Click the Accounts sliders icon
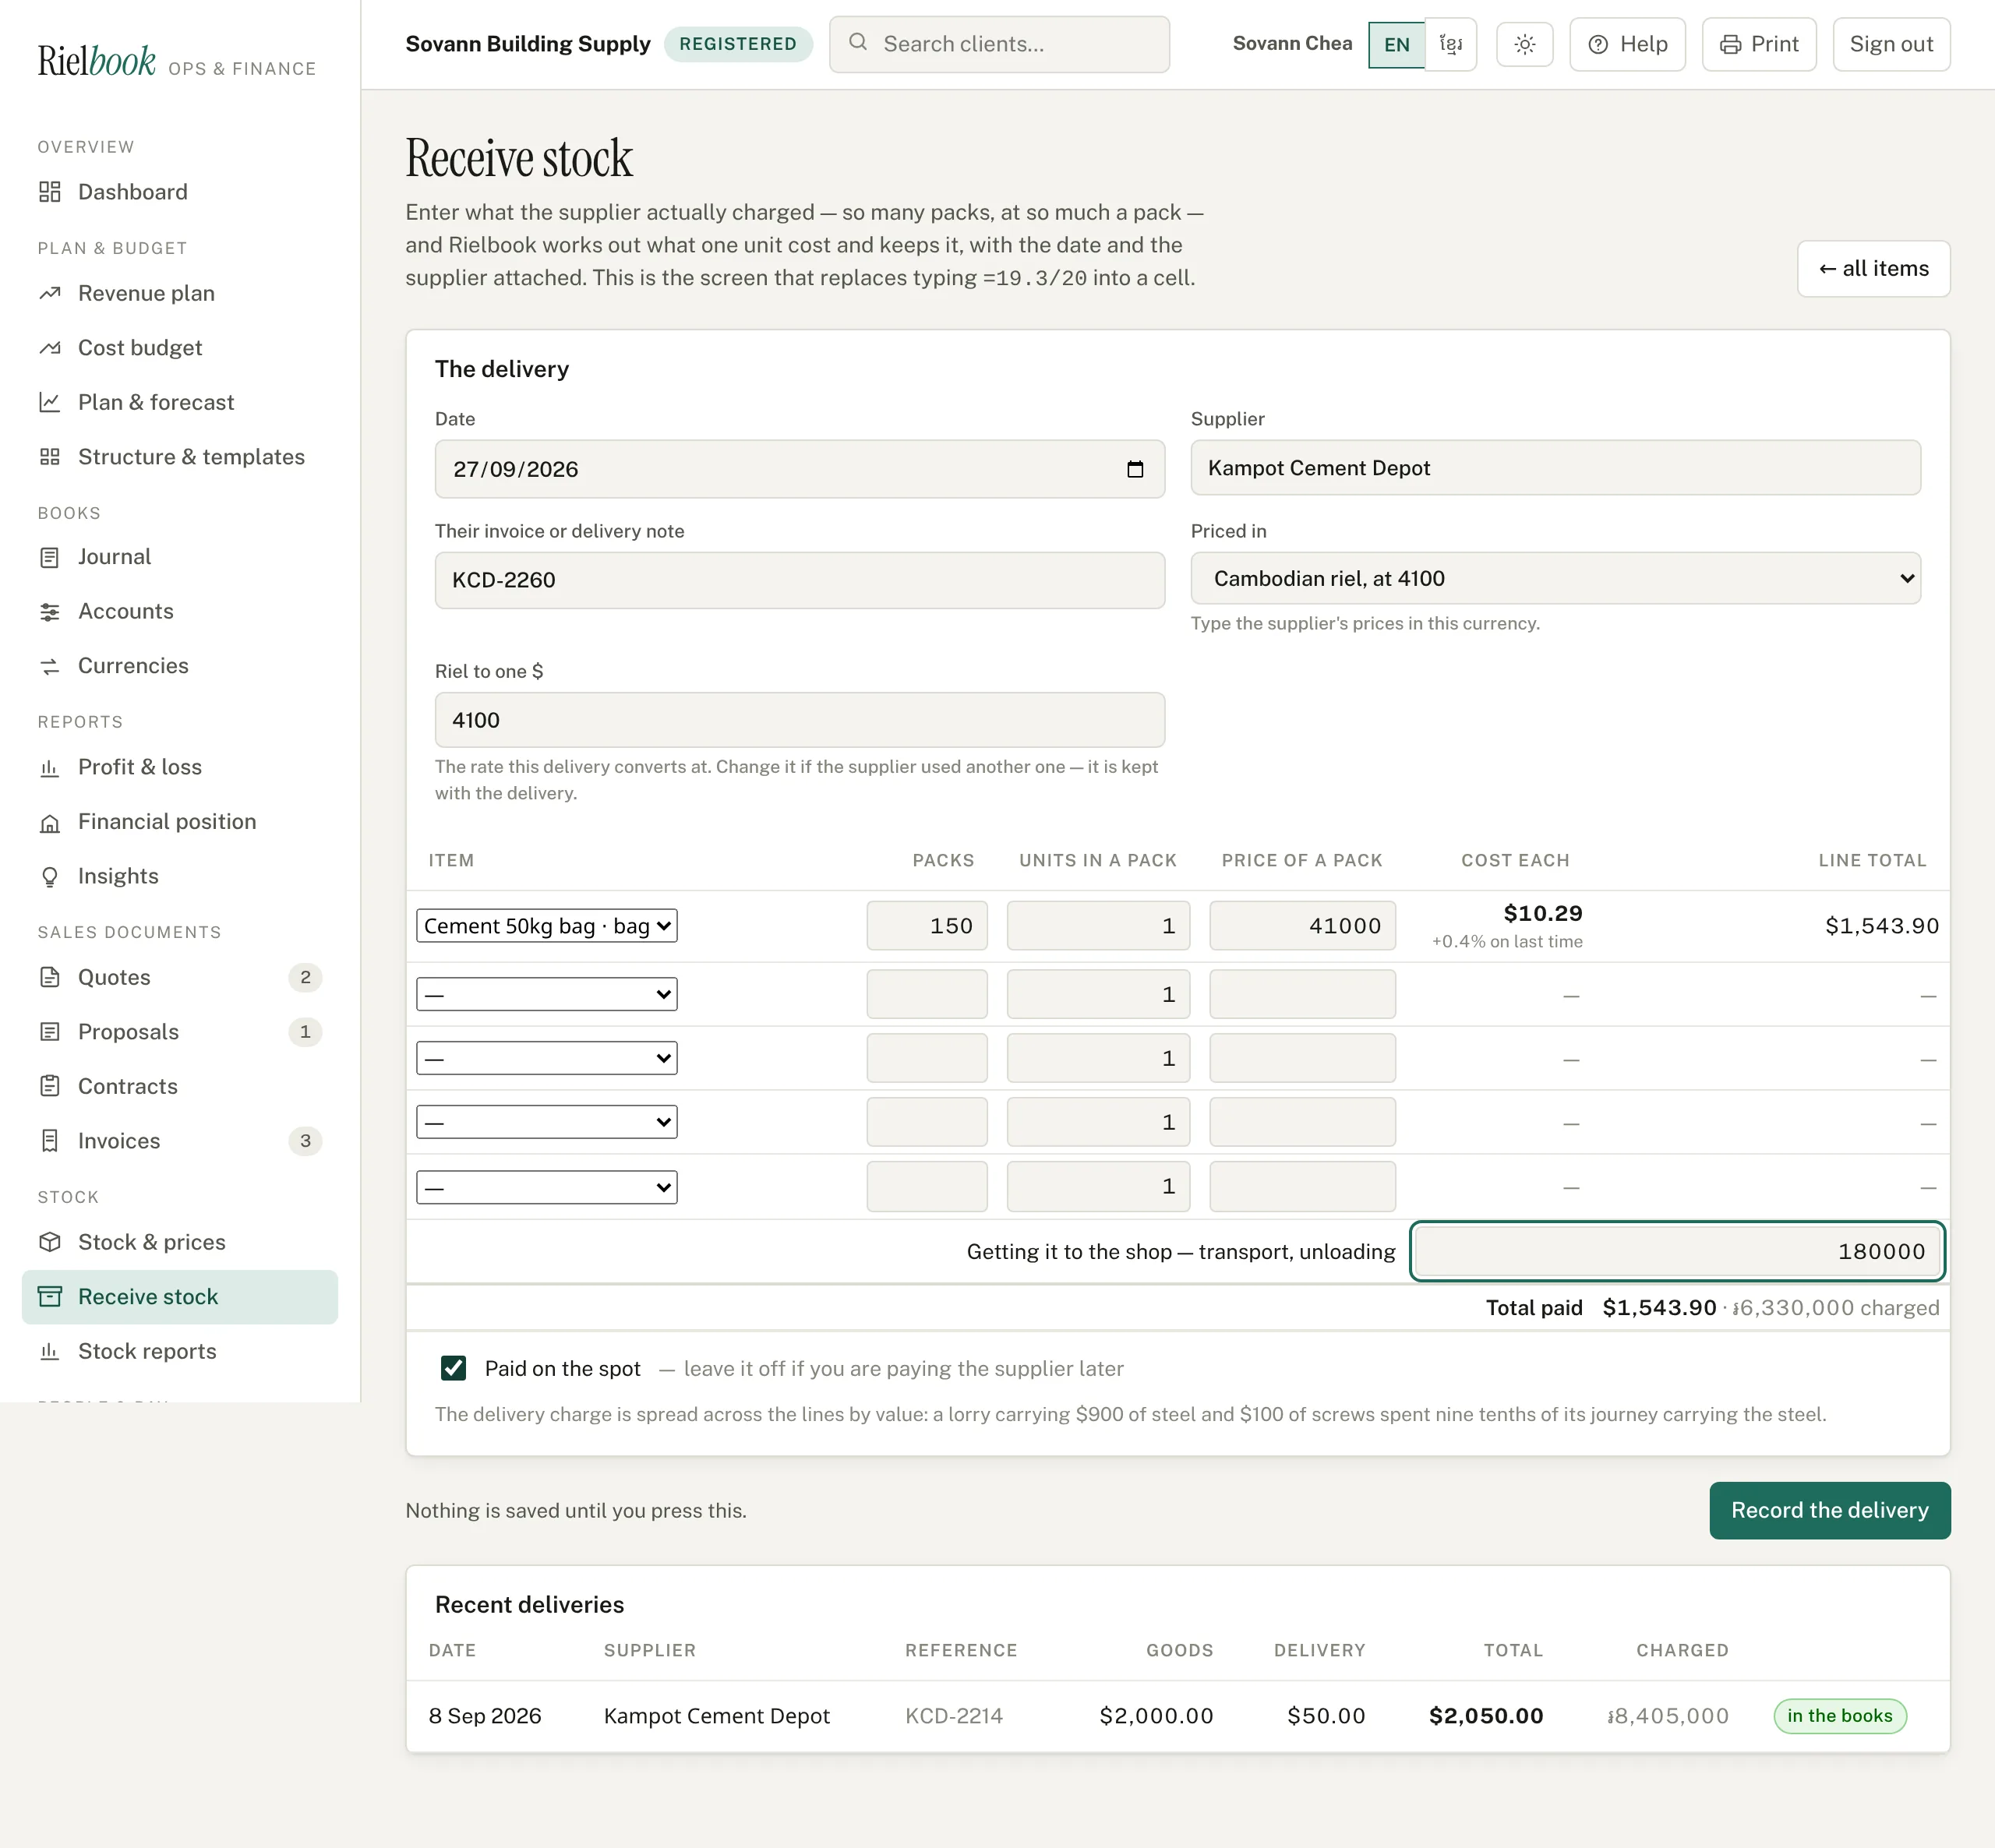Viewport: 1995px width, 1848px height. pyautogui.click(x=50, y=611)
